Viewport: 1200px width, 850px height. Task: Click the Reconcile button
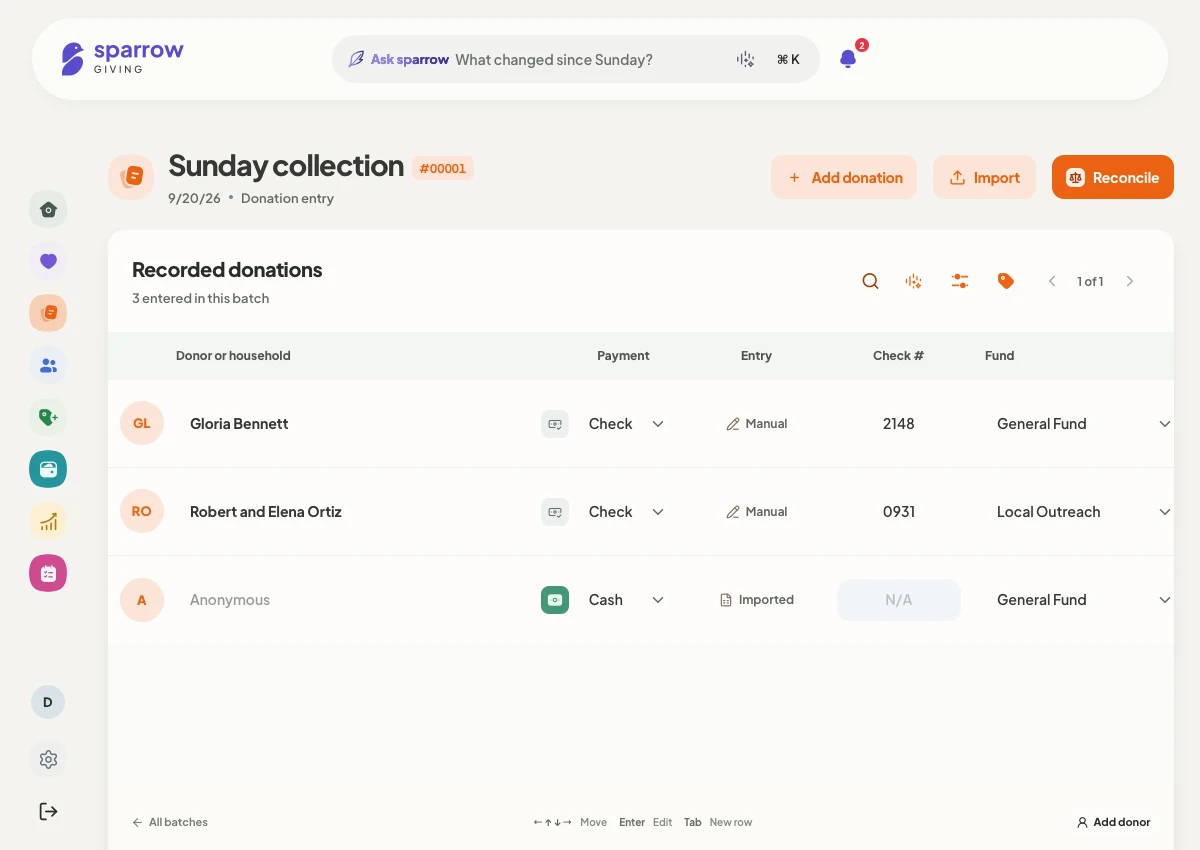pos(1113,177)
